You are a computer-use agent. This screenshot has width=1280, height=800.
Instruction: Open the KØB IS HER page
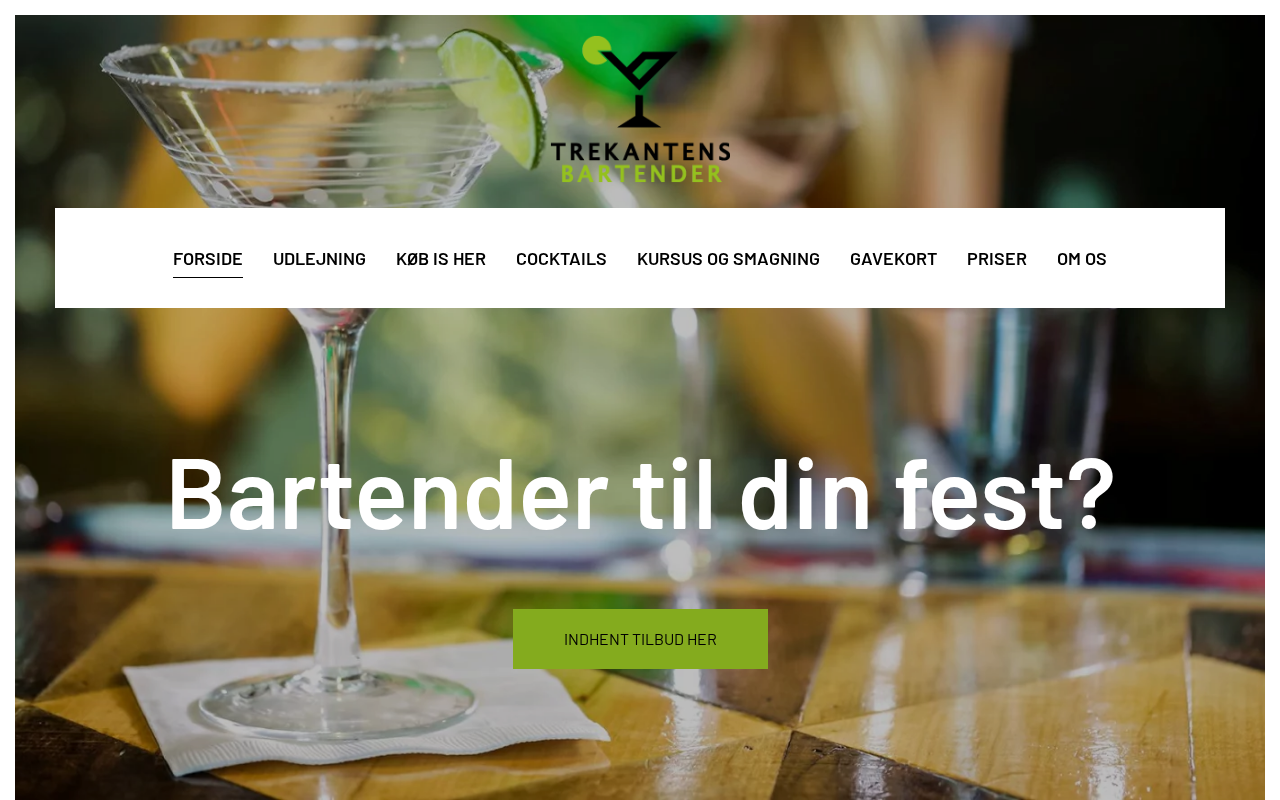tap(441, 258)
